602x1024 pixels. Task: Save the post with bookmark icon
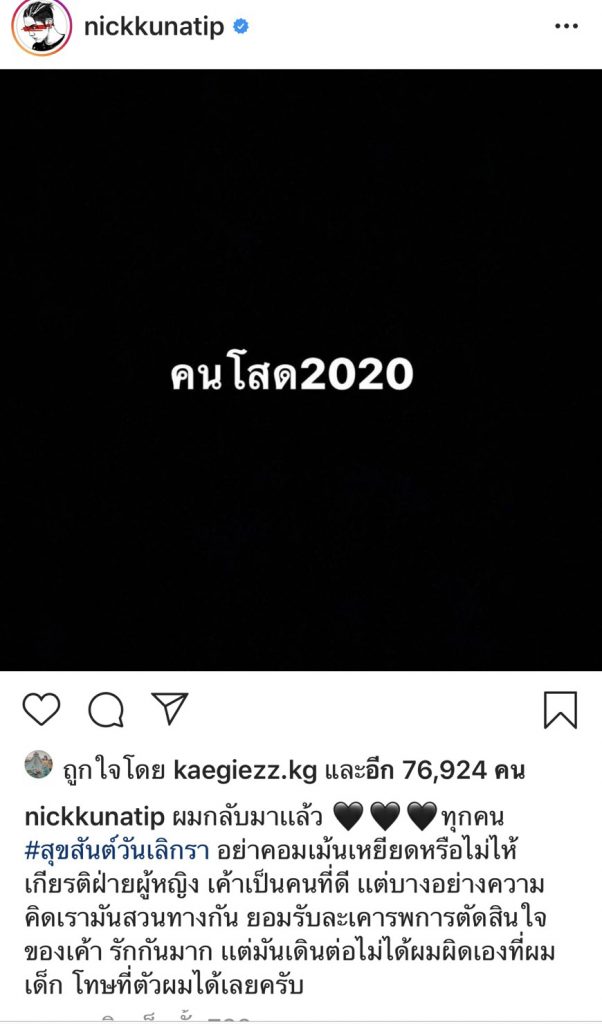pyautogui.click(x=560, y=710)
